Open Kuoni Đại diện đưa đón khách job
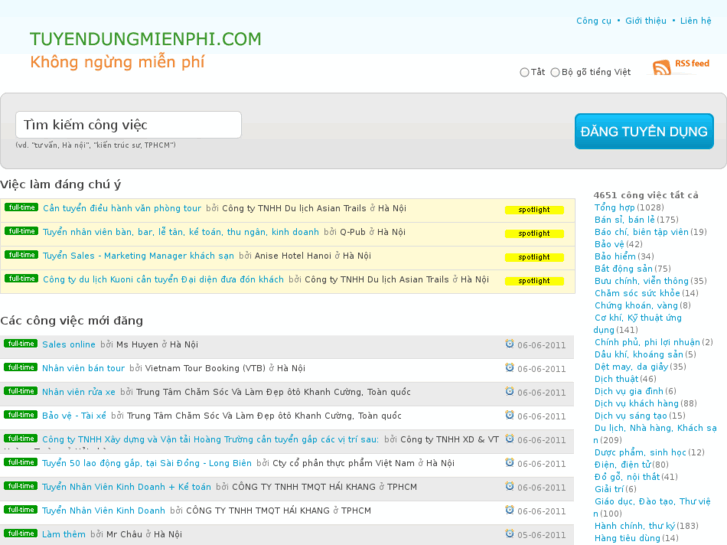 tap(163, 279)
